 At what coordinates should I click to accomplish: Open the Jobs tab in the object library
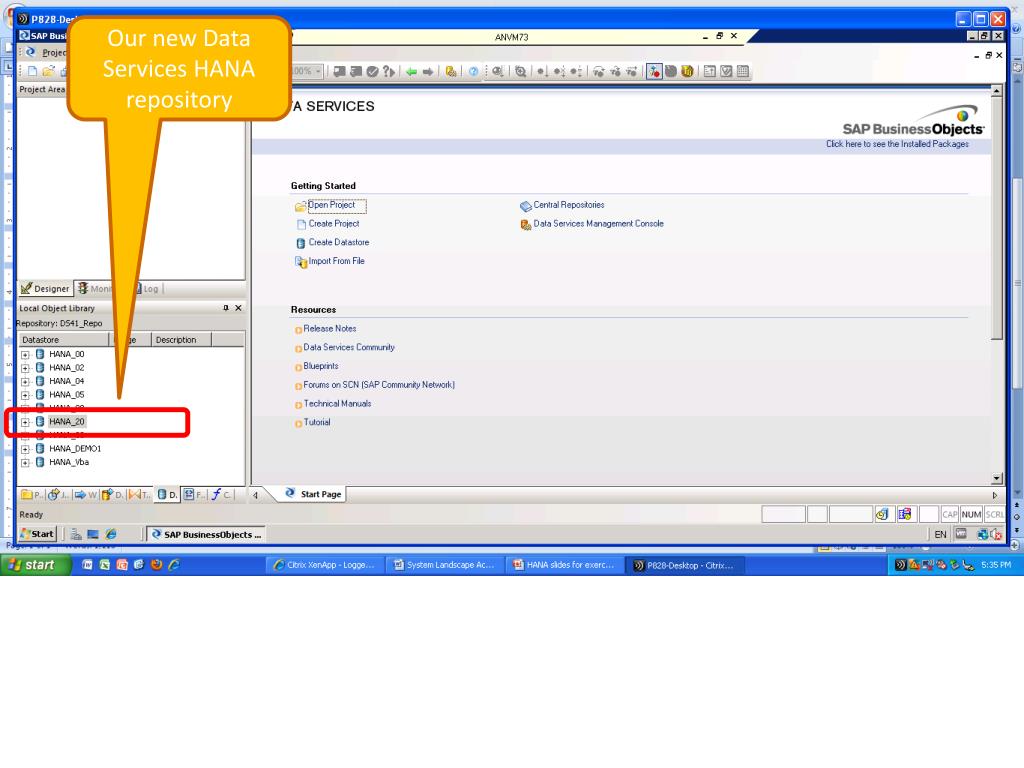(57, 494)
